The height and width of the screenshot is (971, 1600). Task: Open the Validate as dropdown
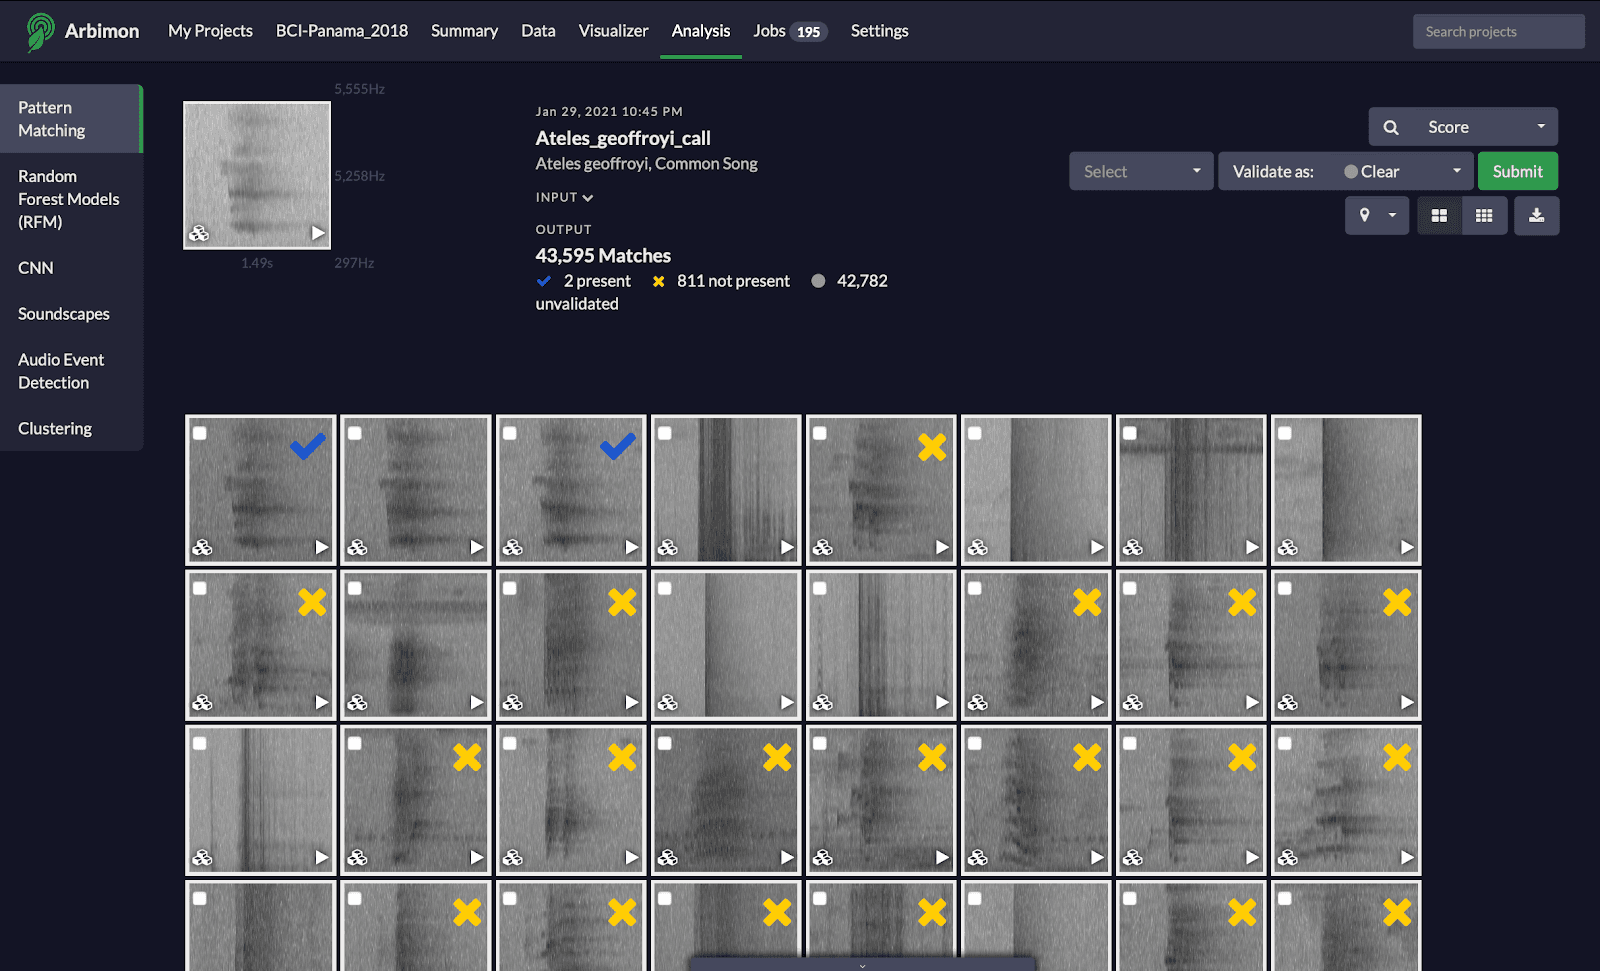(x=1345, y=171)
